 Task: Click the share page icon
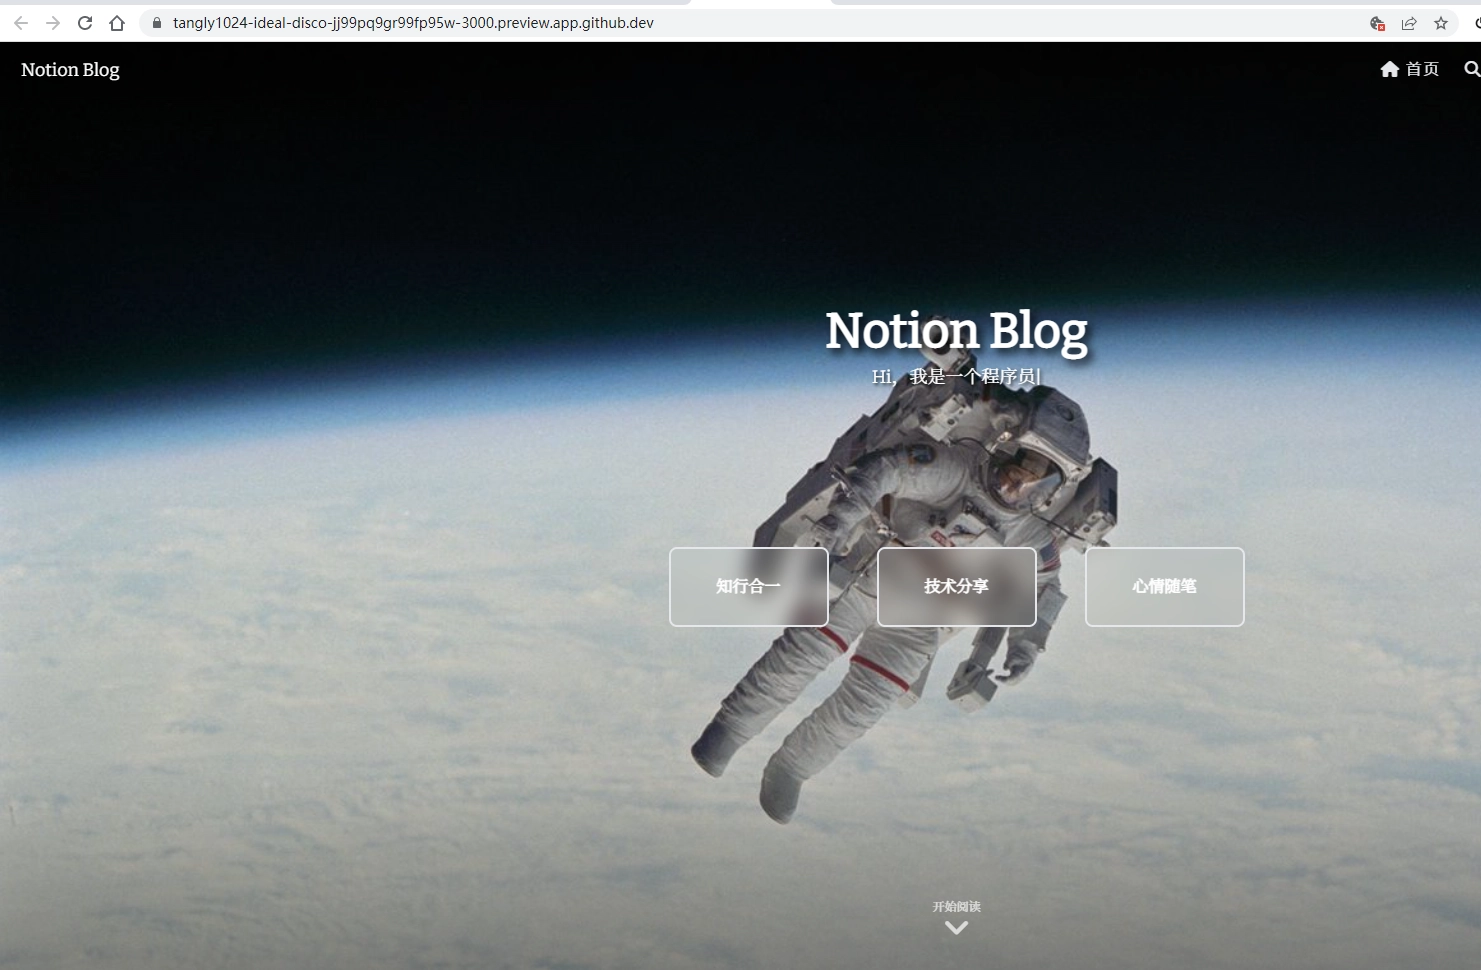(1409, 23)
